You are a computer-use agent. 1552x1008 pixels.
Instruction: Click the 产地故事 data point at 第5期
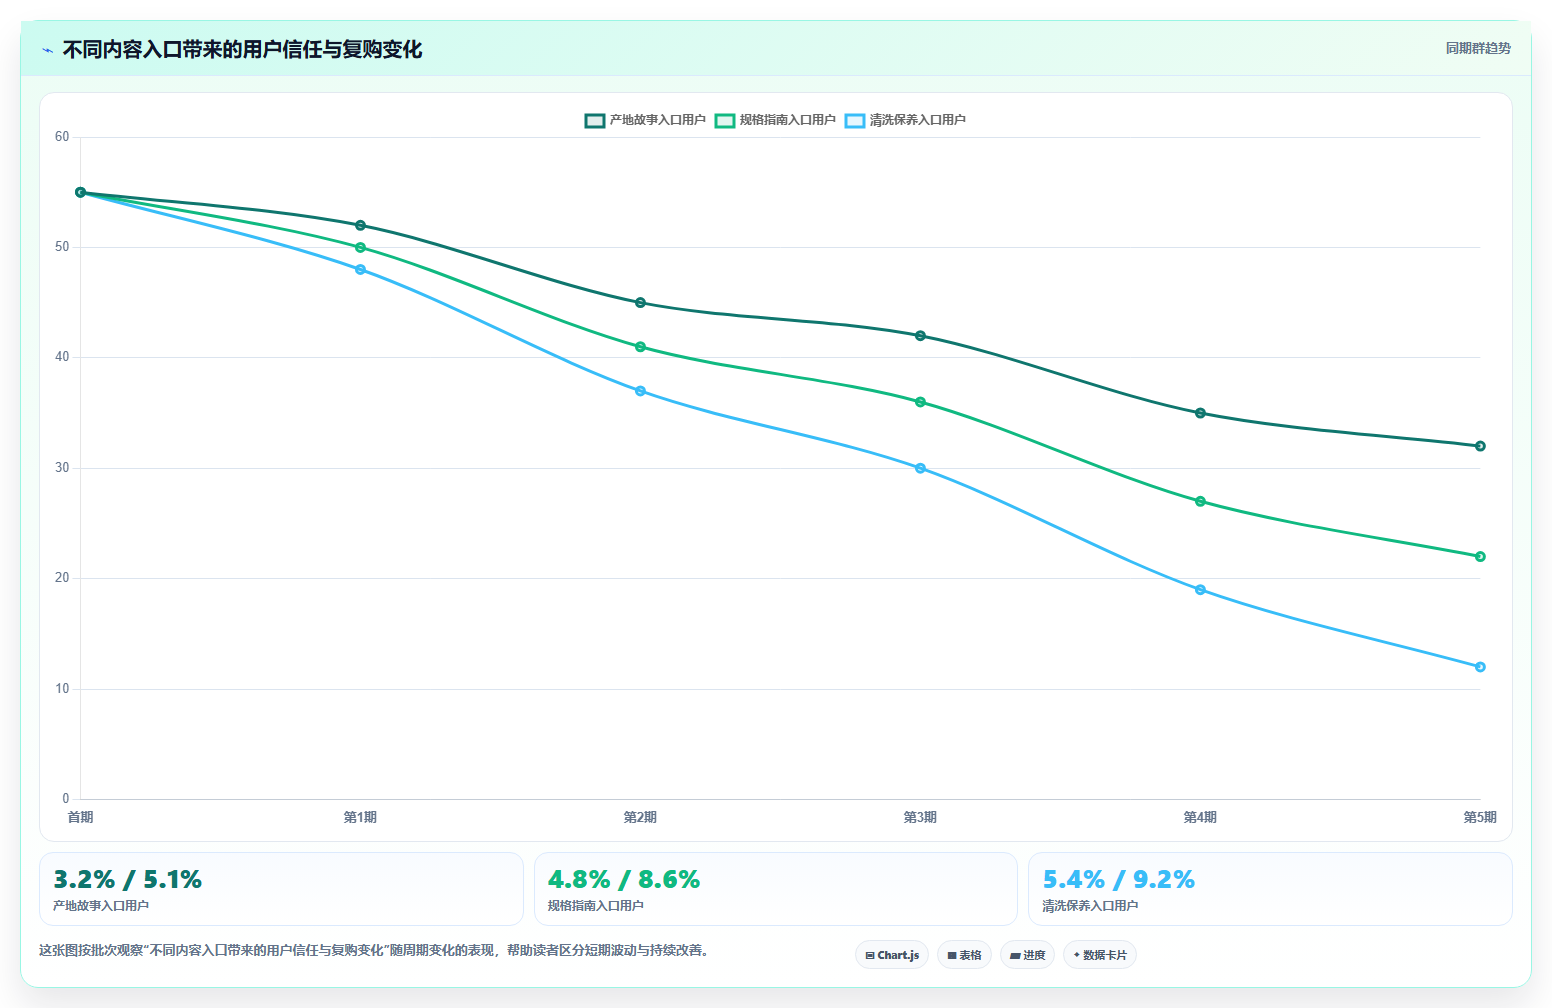point(1480,446)
